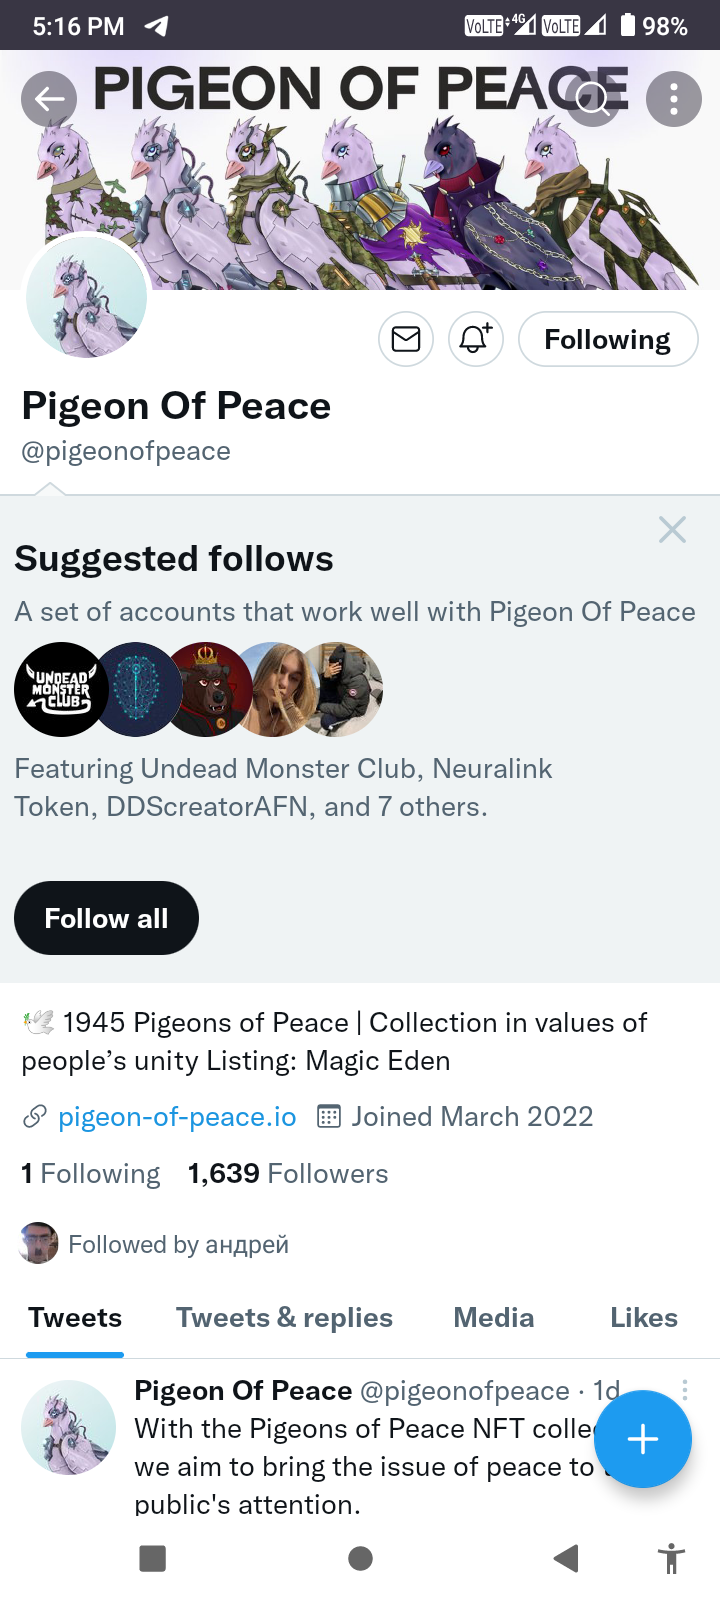Viewport: 720px width, 1600px height.
Task: Compose a new tweet with plus button
Action: pyautogui.click(x=642, y=1439)
